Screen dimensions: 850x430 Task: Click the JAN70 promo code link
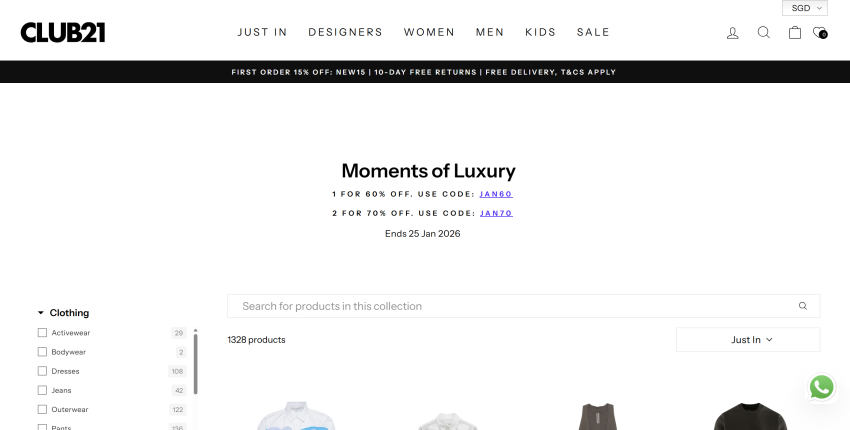(496, 213)
